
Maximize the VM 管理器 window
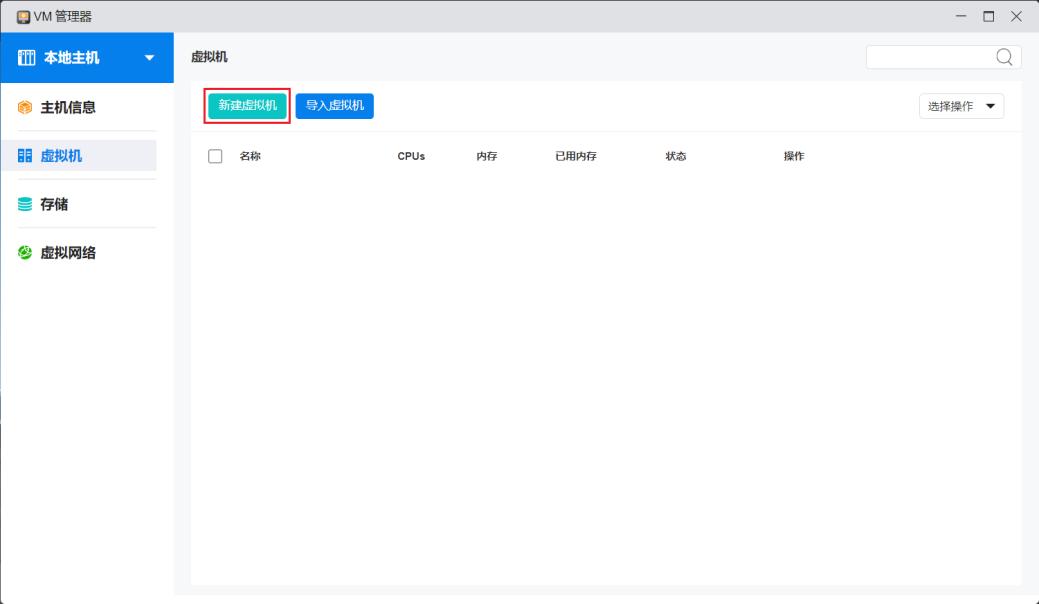pyautogui.click(x=989, y=17)
